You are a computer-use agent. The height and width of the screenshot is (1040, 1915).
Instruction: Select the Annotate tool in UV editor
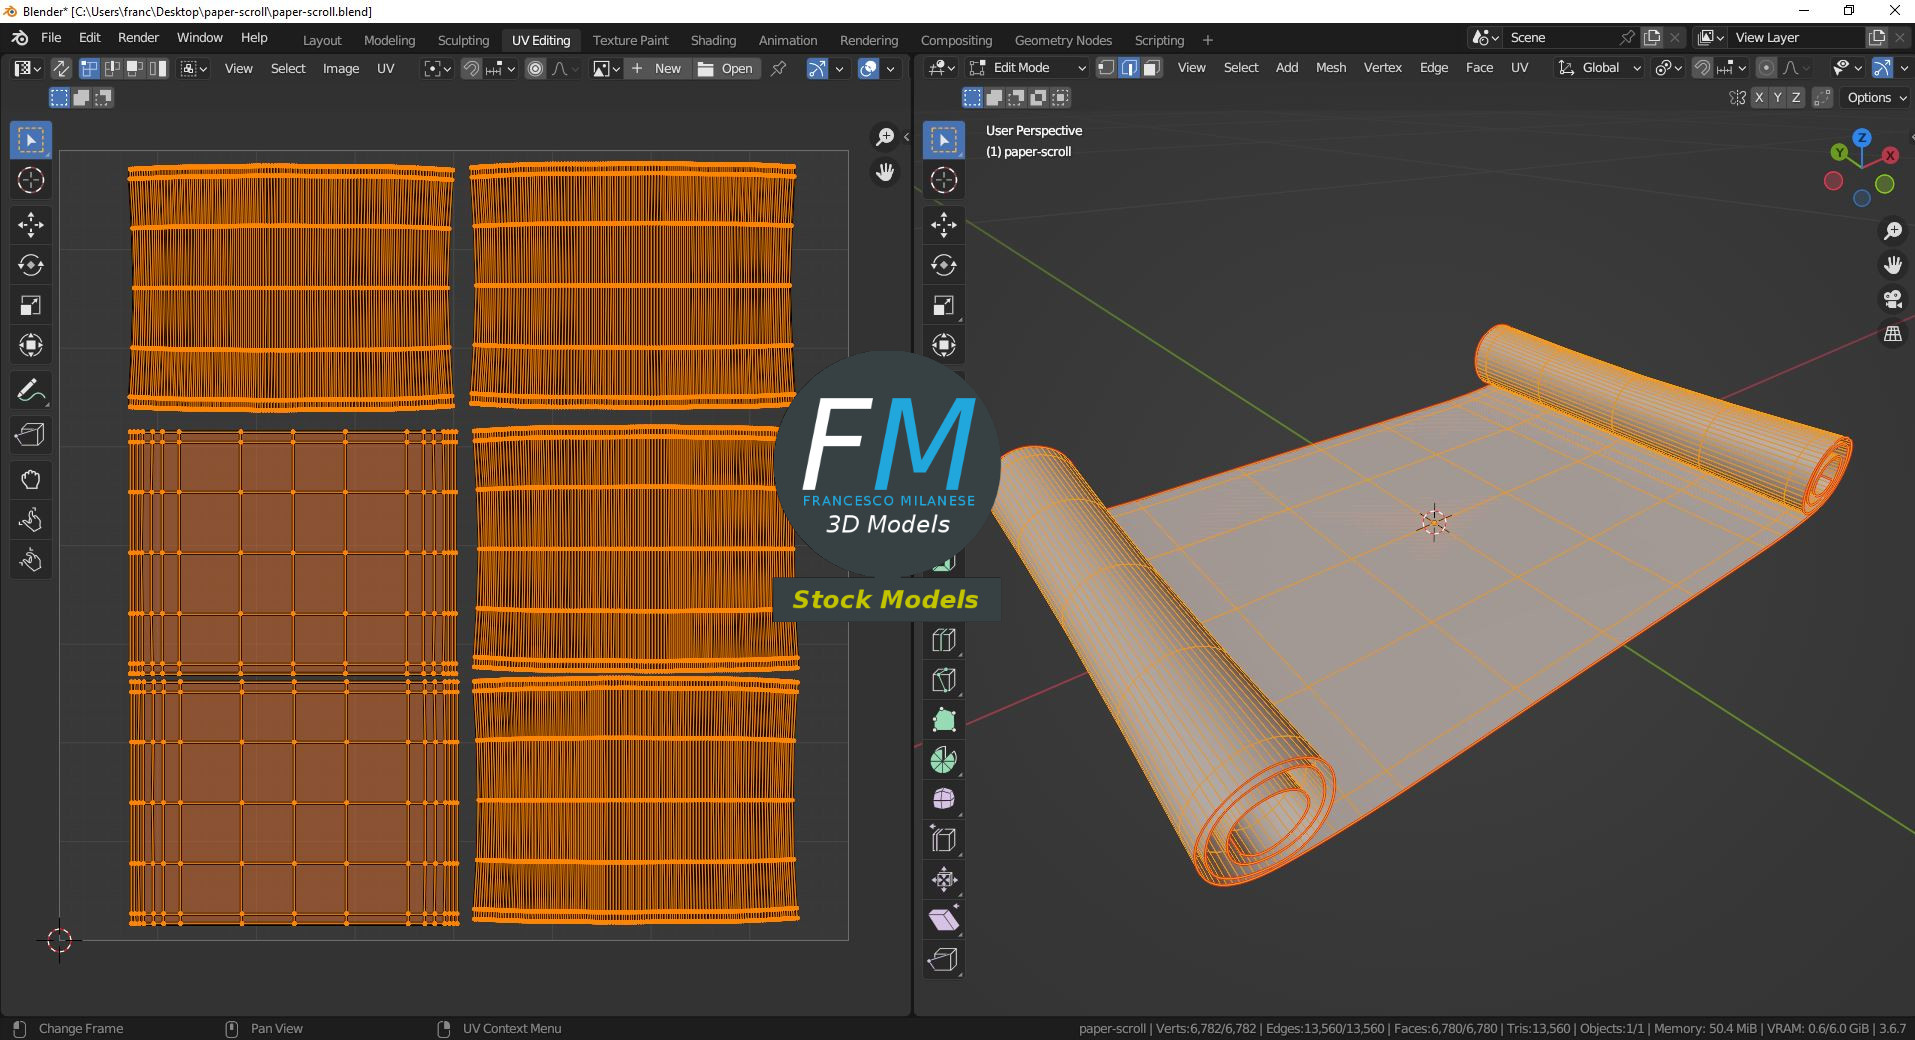[x=31, y=390]
